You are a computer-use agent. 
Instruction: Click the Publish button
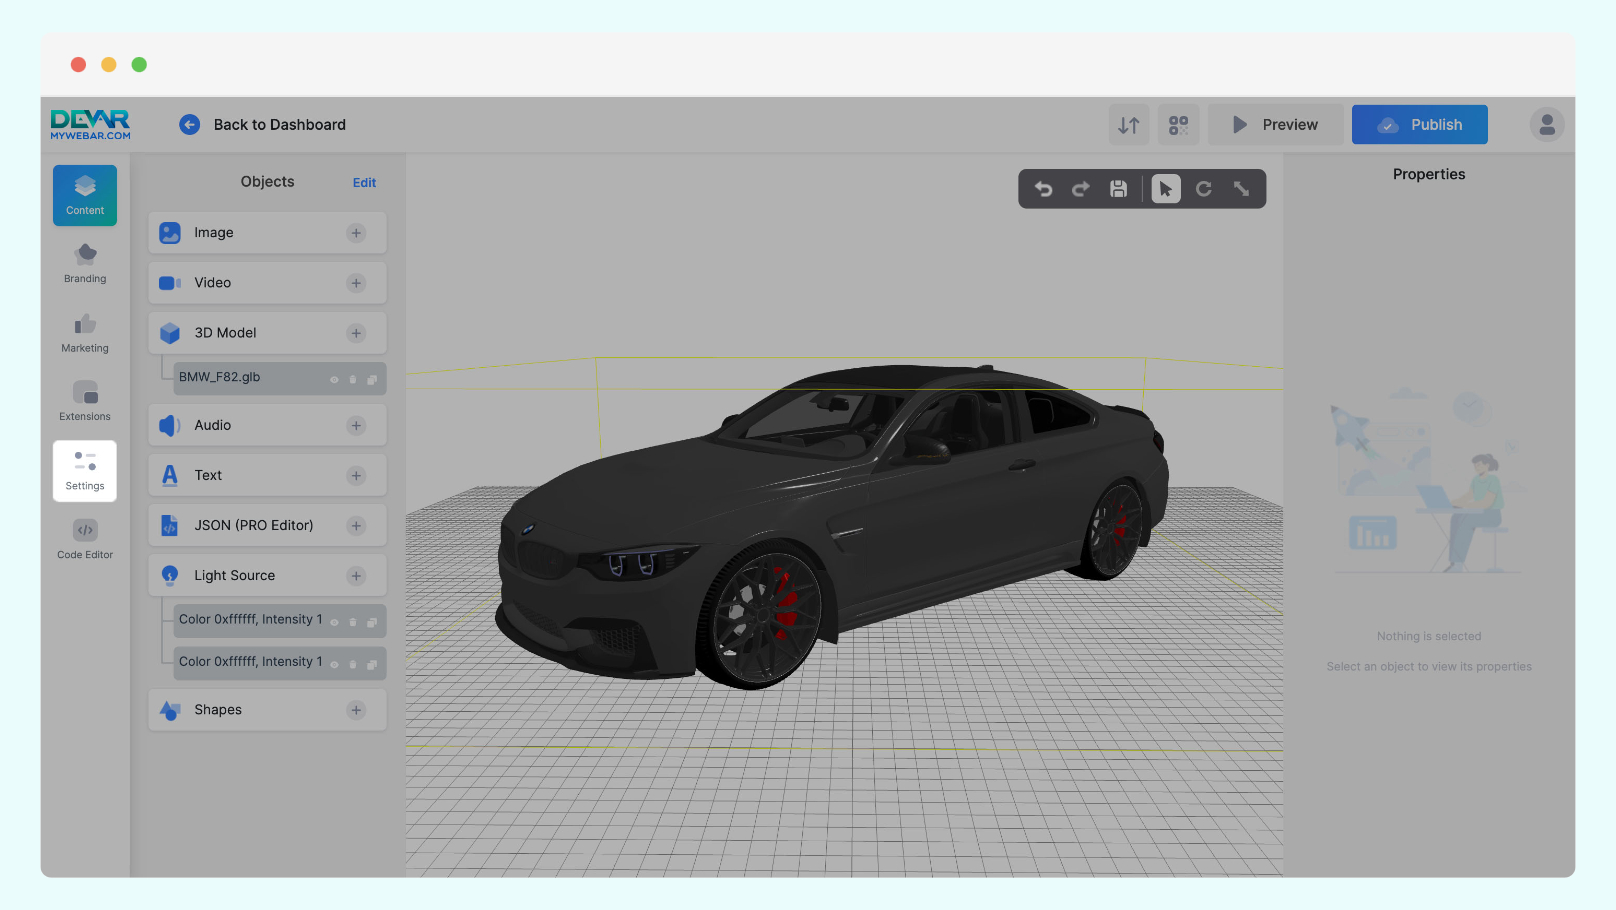click(x=1419, y=125)
